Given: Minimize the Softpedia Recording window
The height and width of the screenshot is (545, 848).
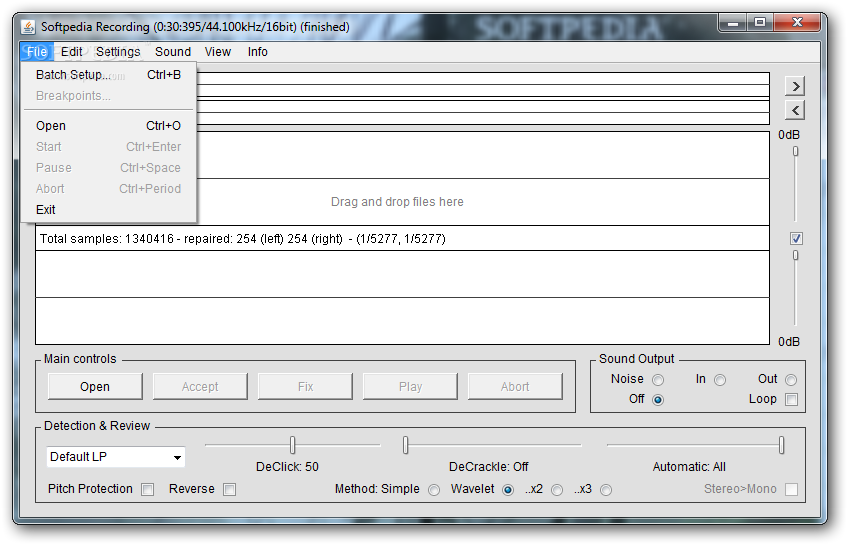Looking at the screenshot, I should [733, 23].
